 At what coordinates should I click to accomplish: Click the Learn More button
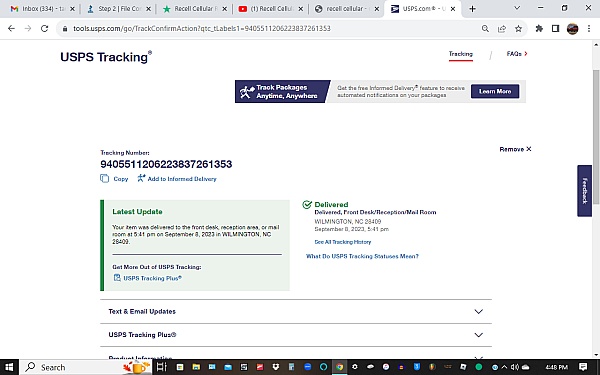click(x=495, y=91)
